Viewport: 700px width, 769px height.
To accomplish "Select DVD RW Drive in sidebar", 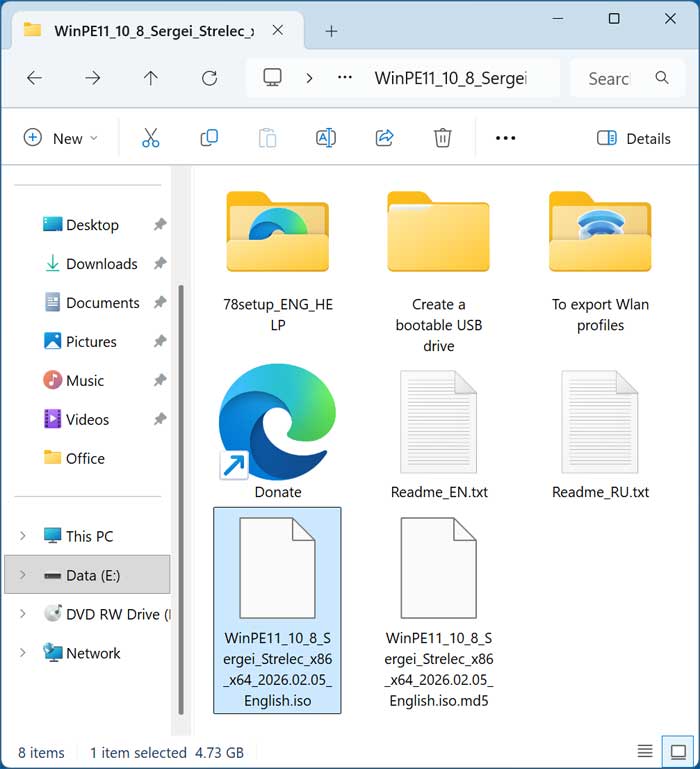I will (x=106, y=614).
